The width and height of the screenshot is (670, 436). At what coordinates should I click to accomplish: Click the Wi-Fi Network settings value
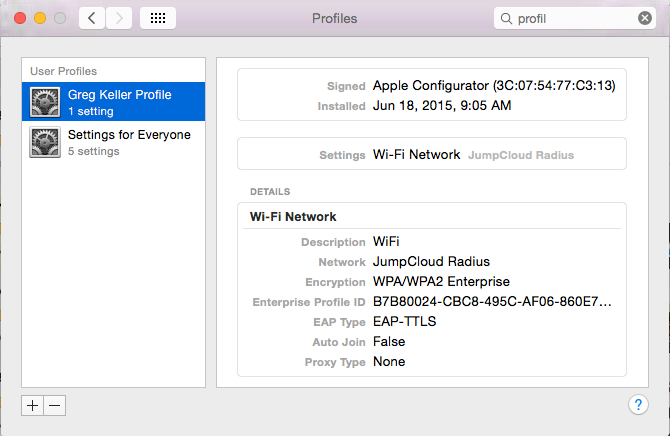417,154
